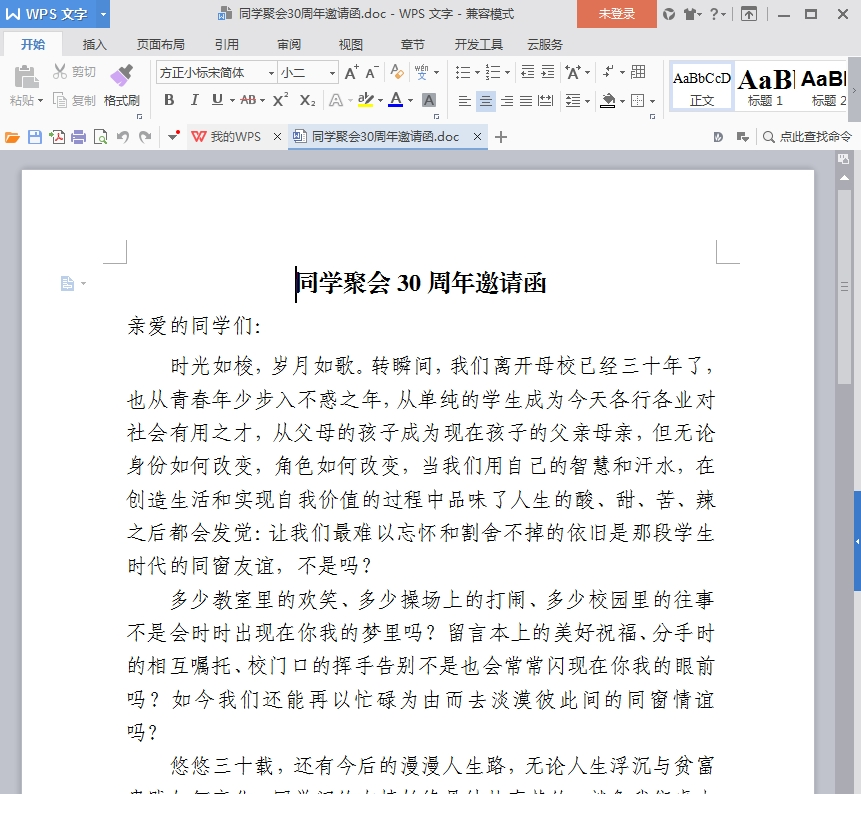Export to PDF icon
Image resolution: width=861 pixels, height=825 pixels.
[x=57, y=137]
